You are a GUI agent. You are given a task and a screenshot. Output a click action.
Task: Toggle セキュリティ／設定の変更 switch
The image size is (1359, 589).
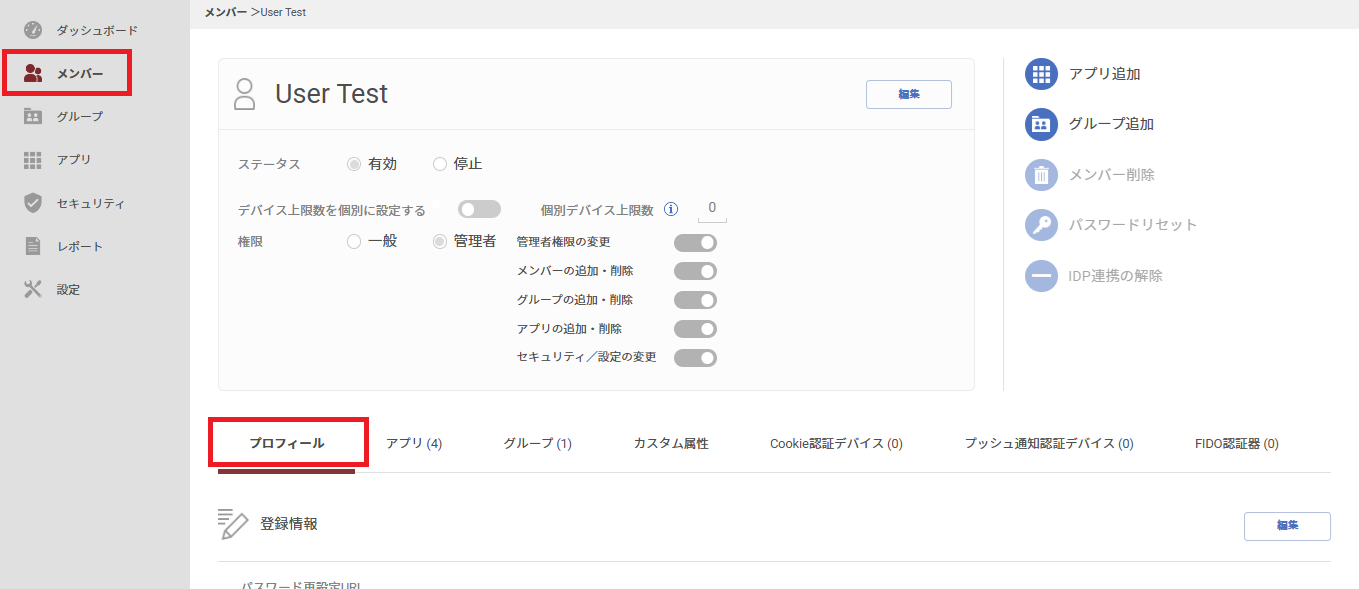pyautogui.click(x=695, y=358)
